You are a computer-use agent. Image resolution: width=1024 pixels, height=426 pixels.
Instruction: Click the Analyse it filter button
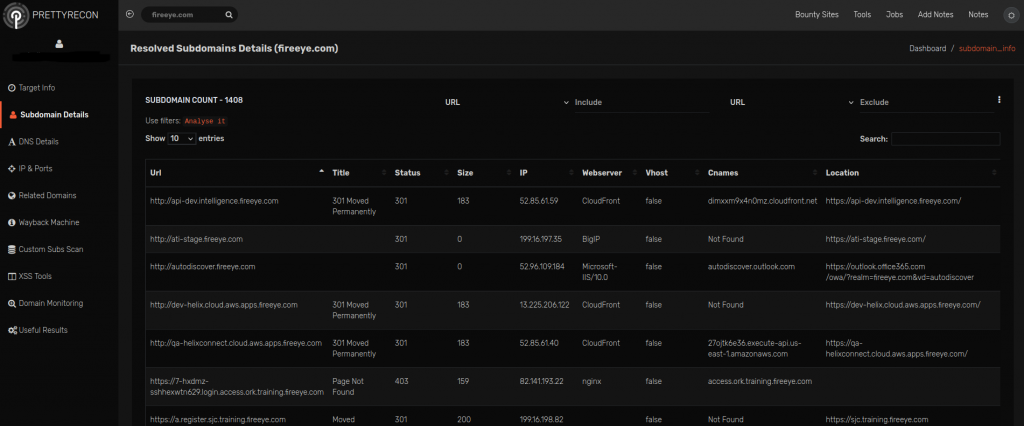point(206,122)
